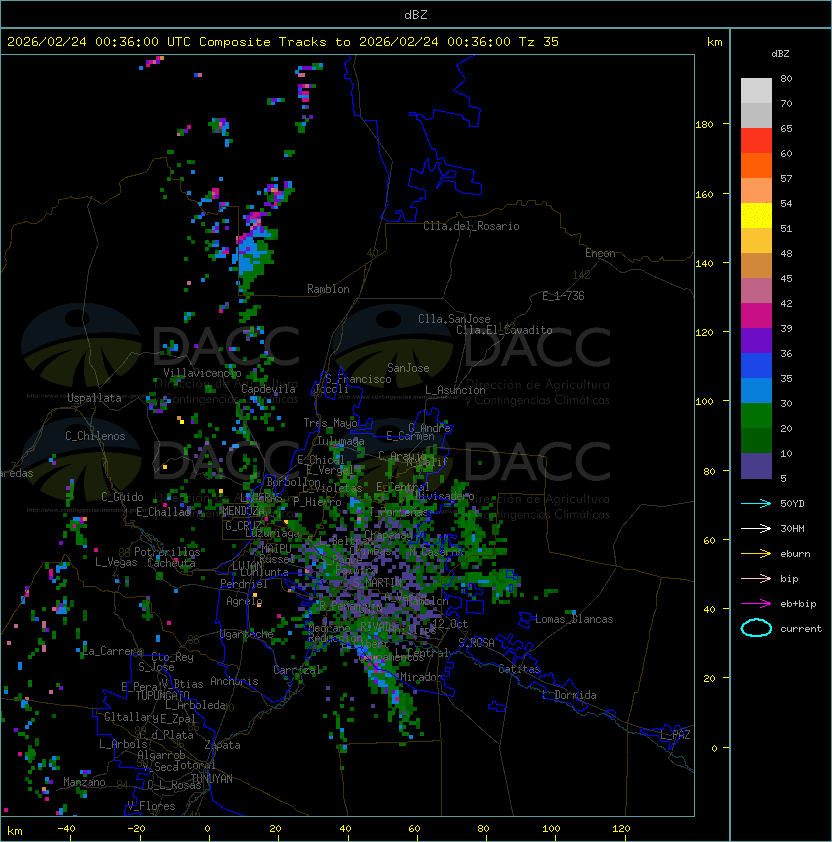
Task: Click the C_Chilenos map label
Action: click(95, 436)
